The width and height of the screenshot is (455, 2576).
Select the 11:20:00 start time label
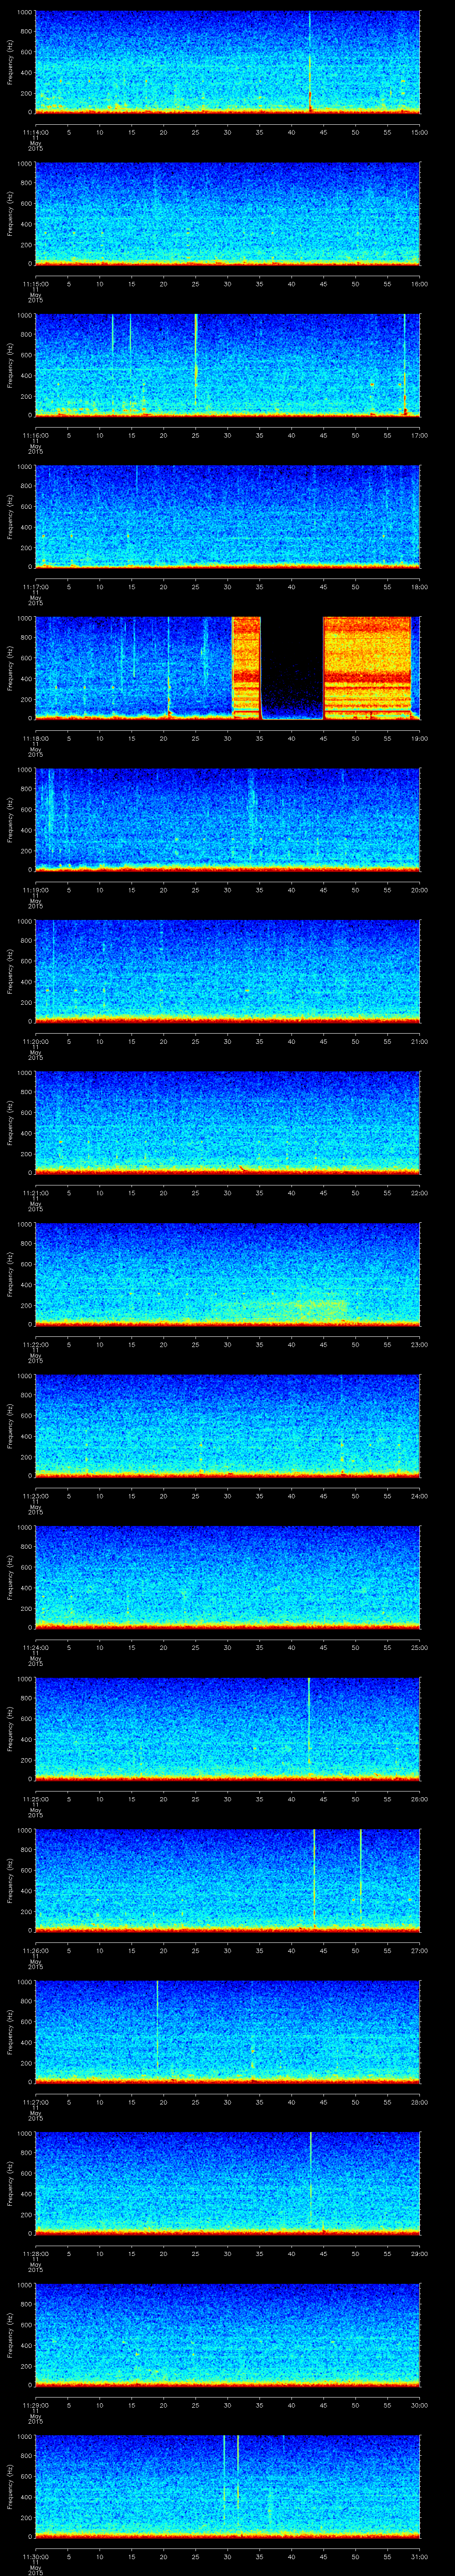35,1041
